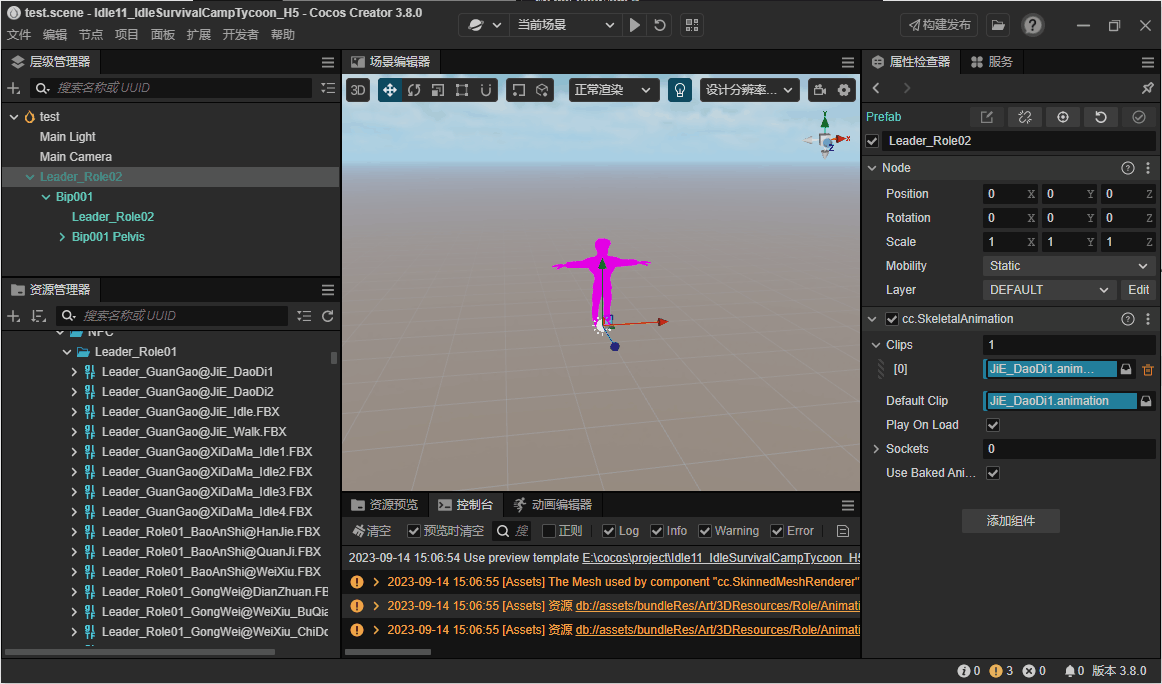
Task: Go back in inspector history
Action: (x=876, y=88)
